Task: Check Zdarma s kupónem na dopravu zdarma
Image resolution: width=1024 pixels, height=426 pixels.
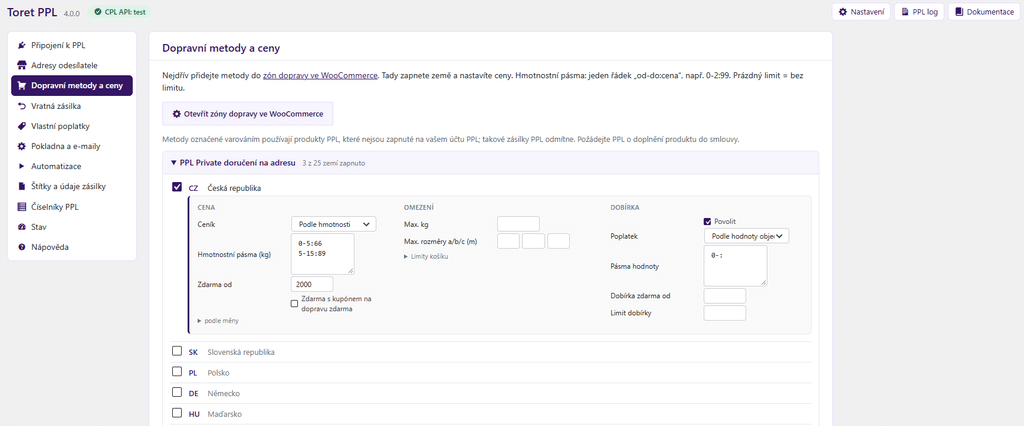Action: pyautogui.click(x=295, y=303)
